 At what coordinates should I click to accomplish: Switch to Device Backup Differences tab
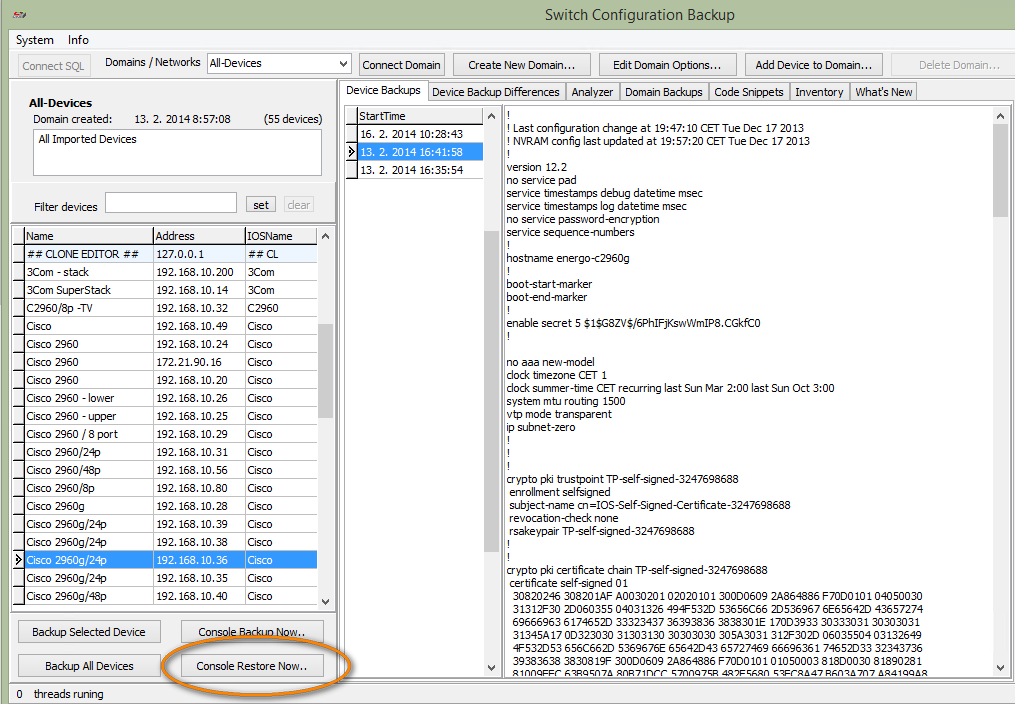(496, 92)
